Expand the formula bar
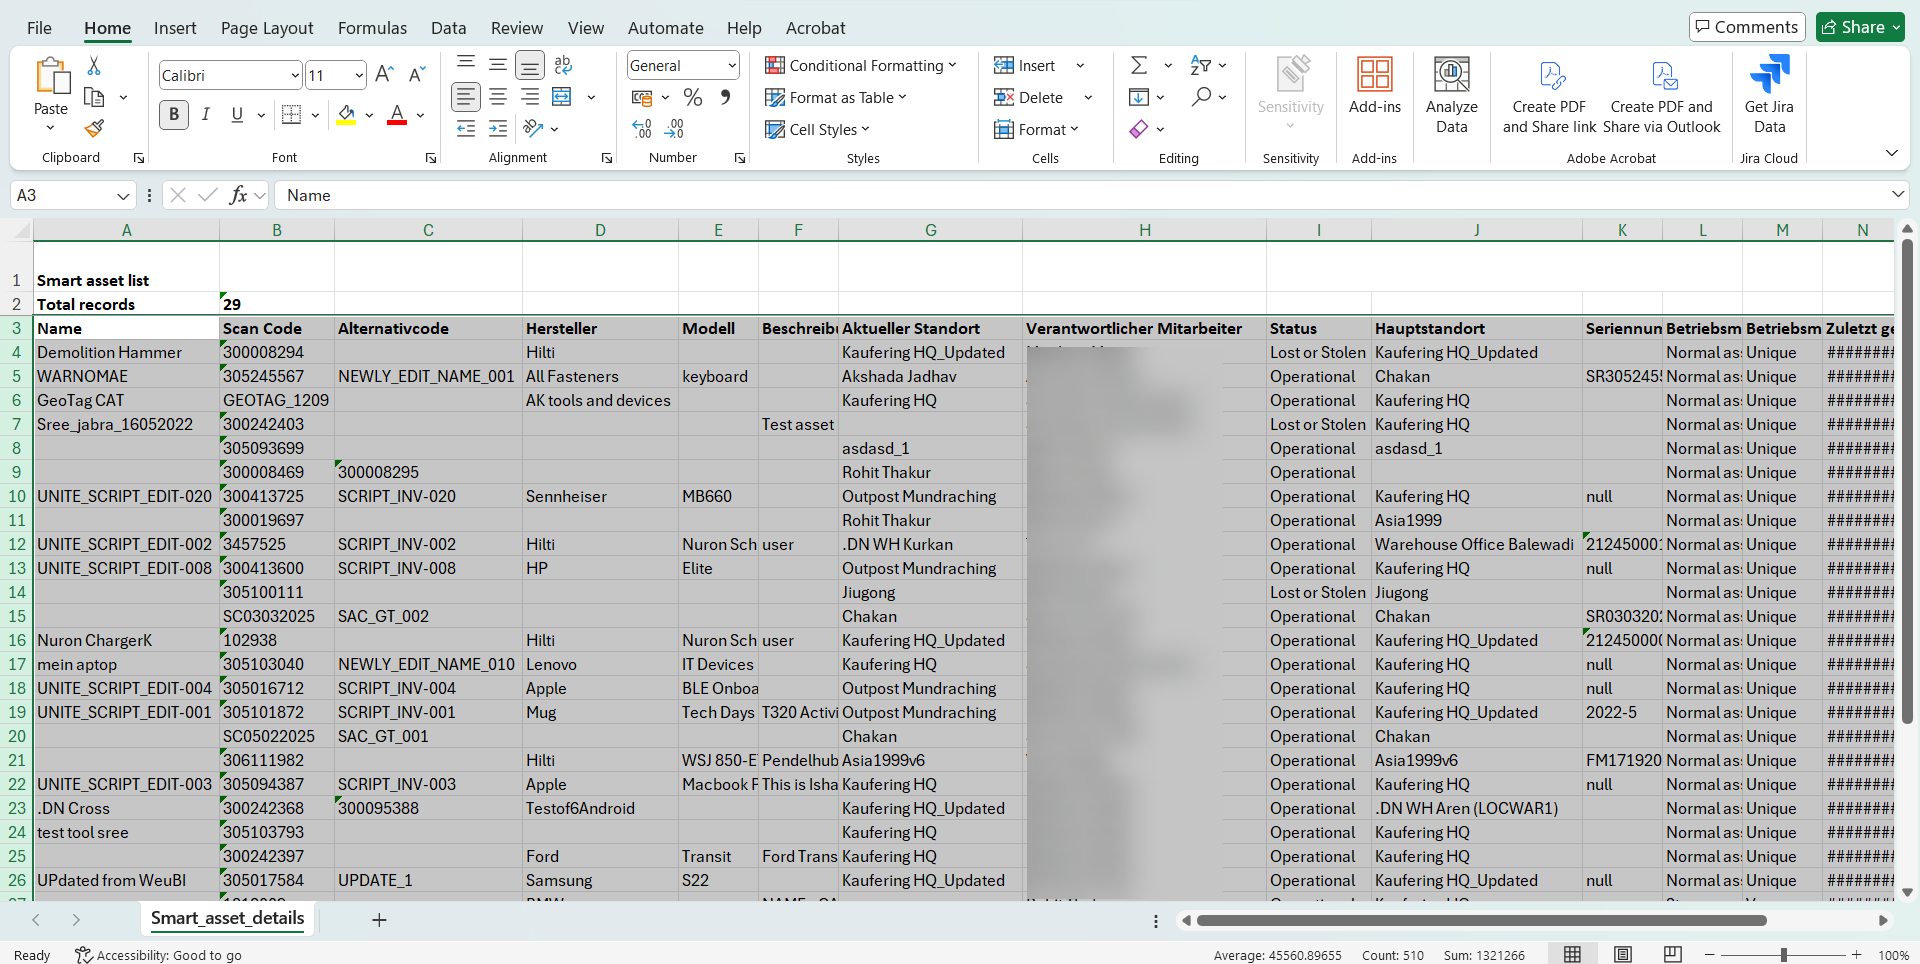This screenshot has height=964, width=1920. (x=1898, y=194)
